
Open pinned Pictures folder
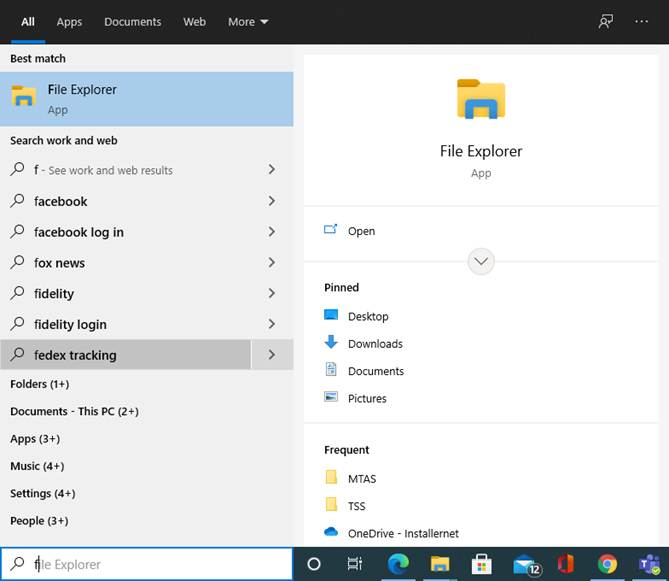[x=367, y=398]
